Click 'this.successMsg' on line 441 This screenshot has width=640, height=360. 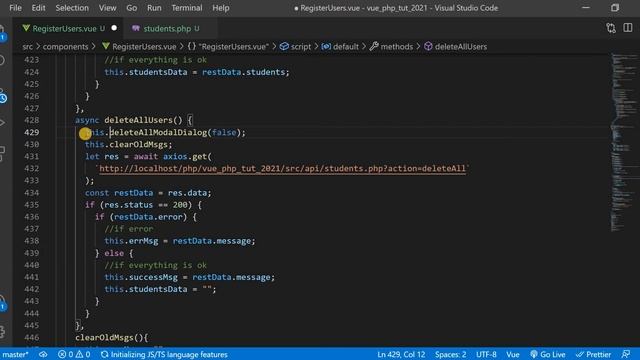[x=141, y=277]
